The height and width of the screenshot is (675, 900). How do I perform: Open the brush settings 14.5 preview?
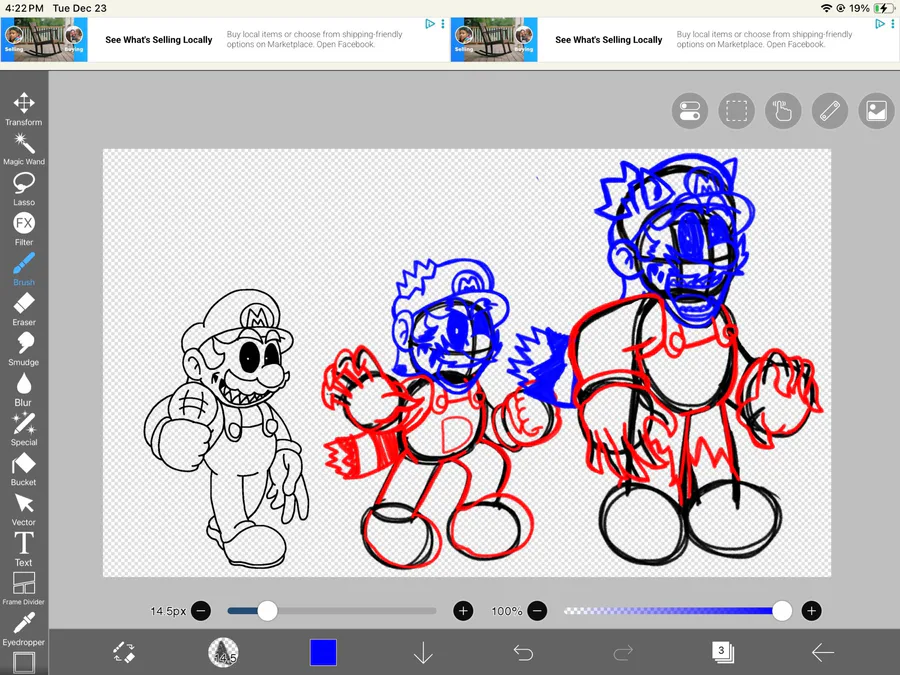(x=223, y=653)
